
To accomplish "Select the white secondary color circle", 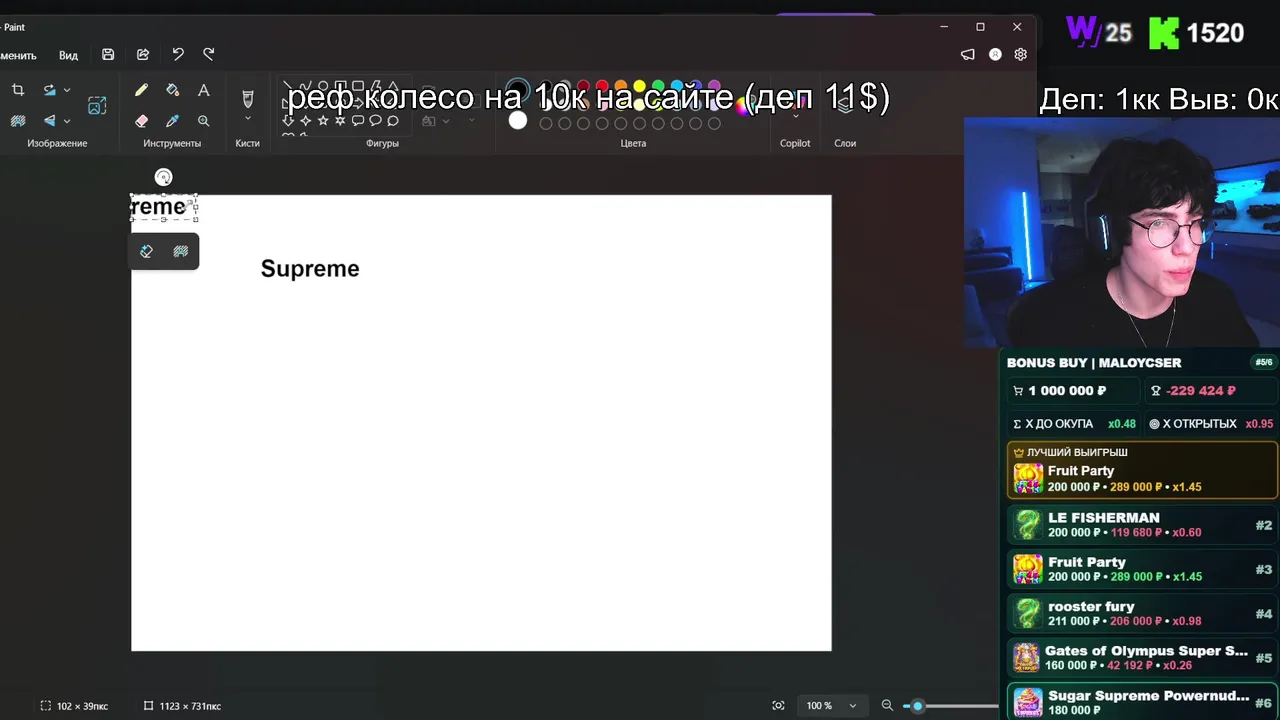I will point(517,121).
